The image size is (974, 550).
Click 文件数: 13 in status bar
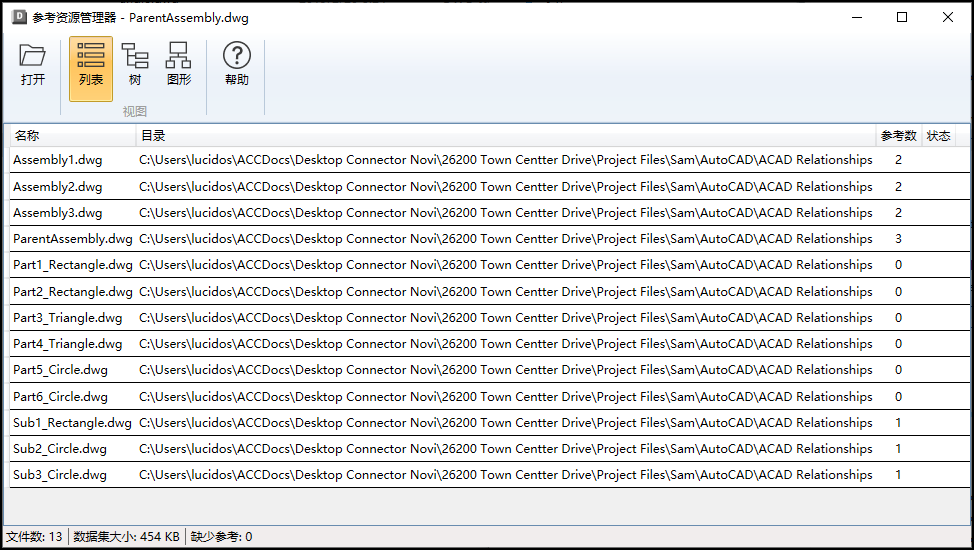coord(34,536)
